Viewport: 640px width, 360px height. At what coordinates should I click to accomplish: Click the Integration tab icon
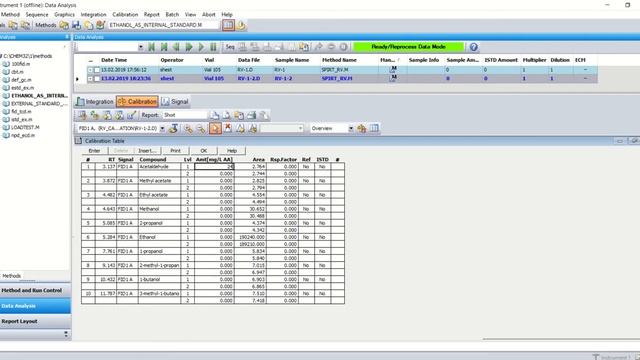[80, 102]
